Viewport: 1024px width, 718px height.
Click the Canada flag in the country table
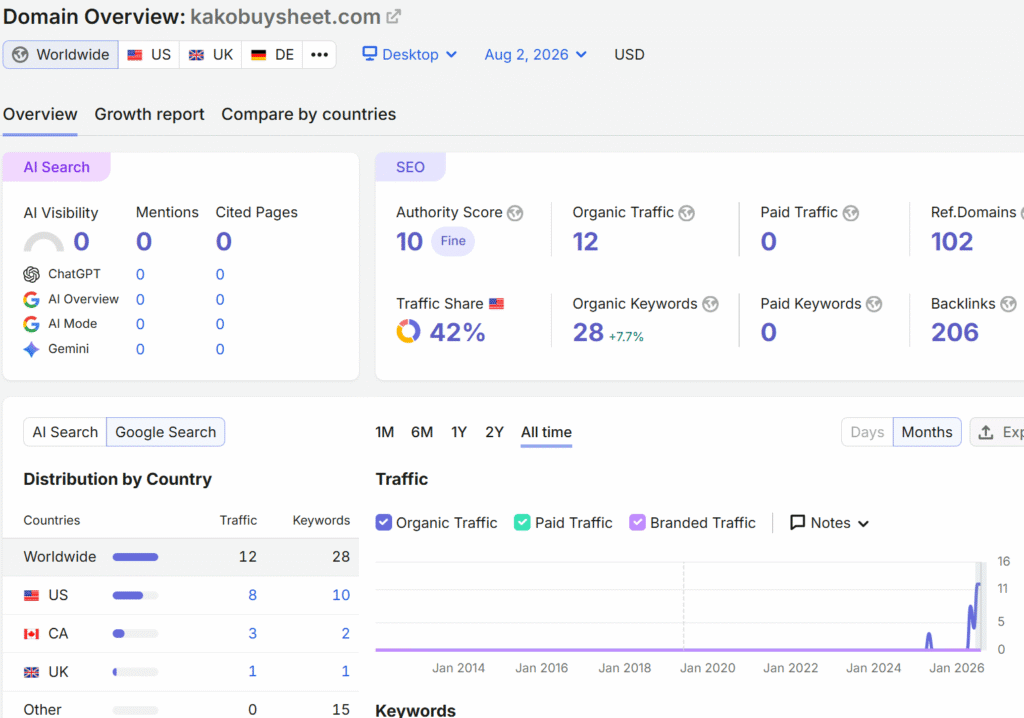pyautogui.click(x=31, y=634)
